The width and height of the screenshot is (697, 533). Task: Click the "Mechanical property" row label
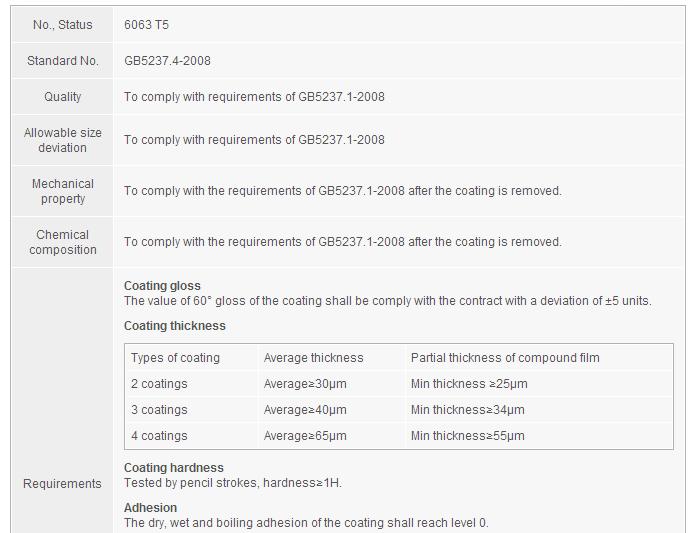[62, 191]
